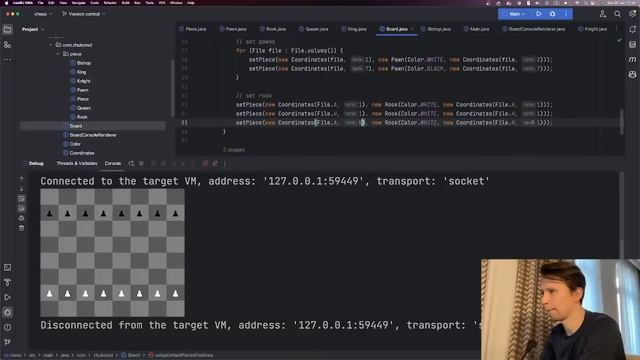Switch to Rook.java tab
The image size is (640, 360).
point(273,29)
